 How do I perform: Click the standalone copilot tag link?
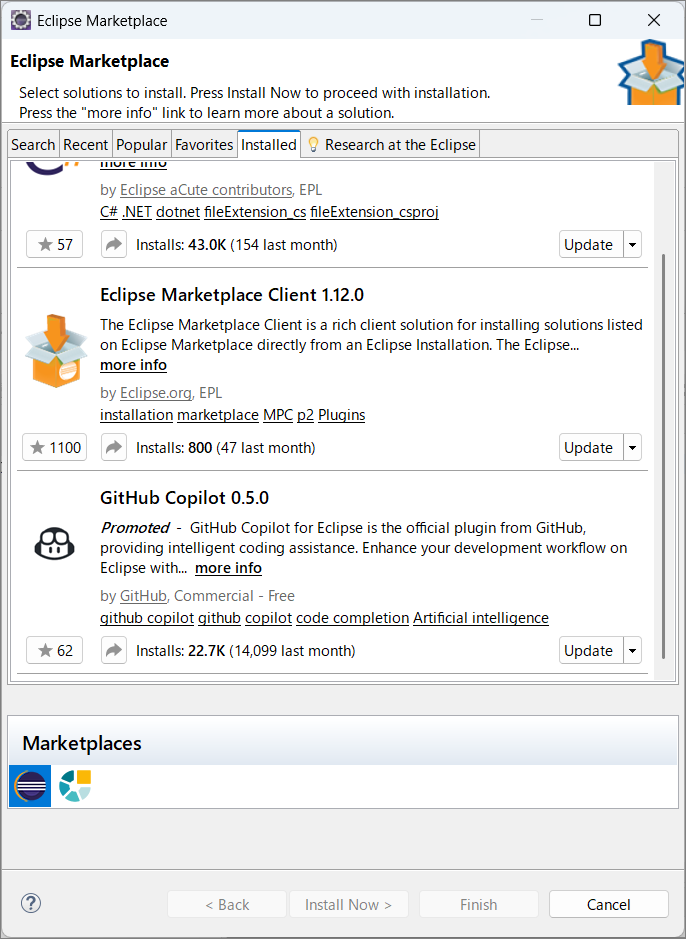tap(268, 618)
